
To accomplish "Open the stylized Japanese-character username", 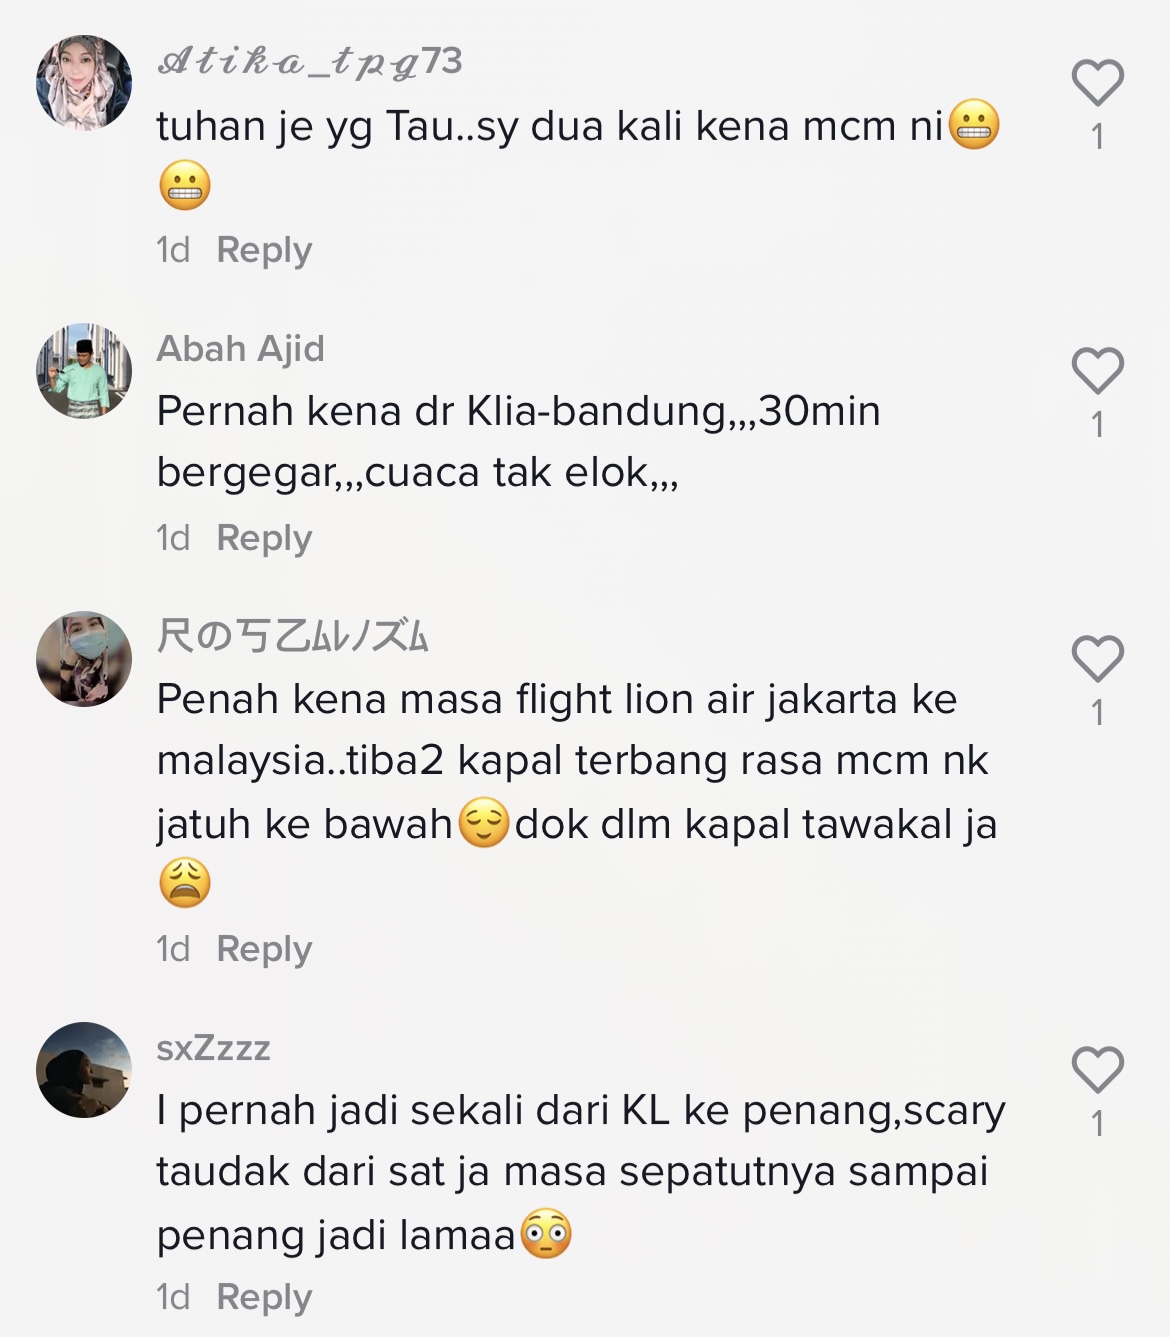I will (x=292, y=636).
